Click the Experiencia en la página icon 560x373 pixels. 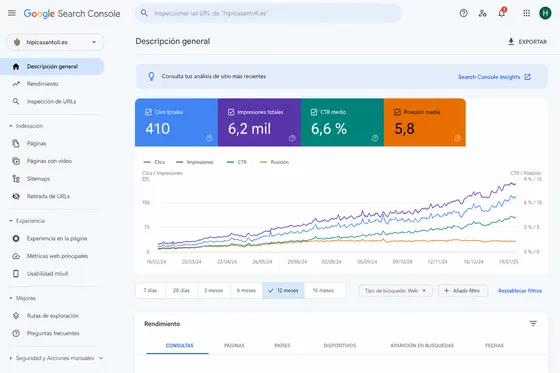tap(16, 238)
